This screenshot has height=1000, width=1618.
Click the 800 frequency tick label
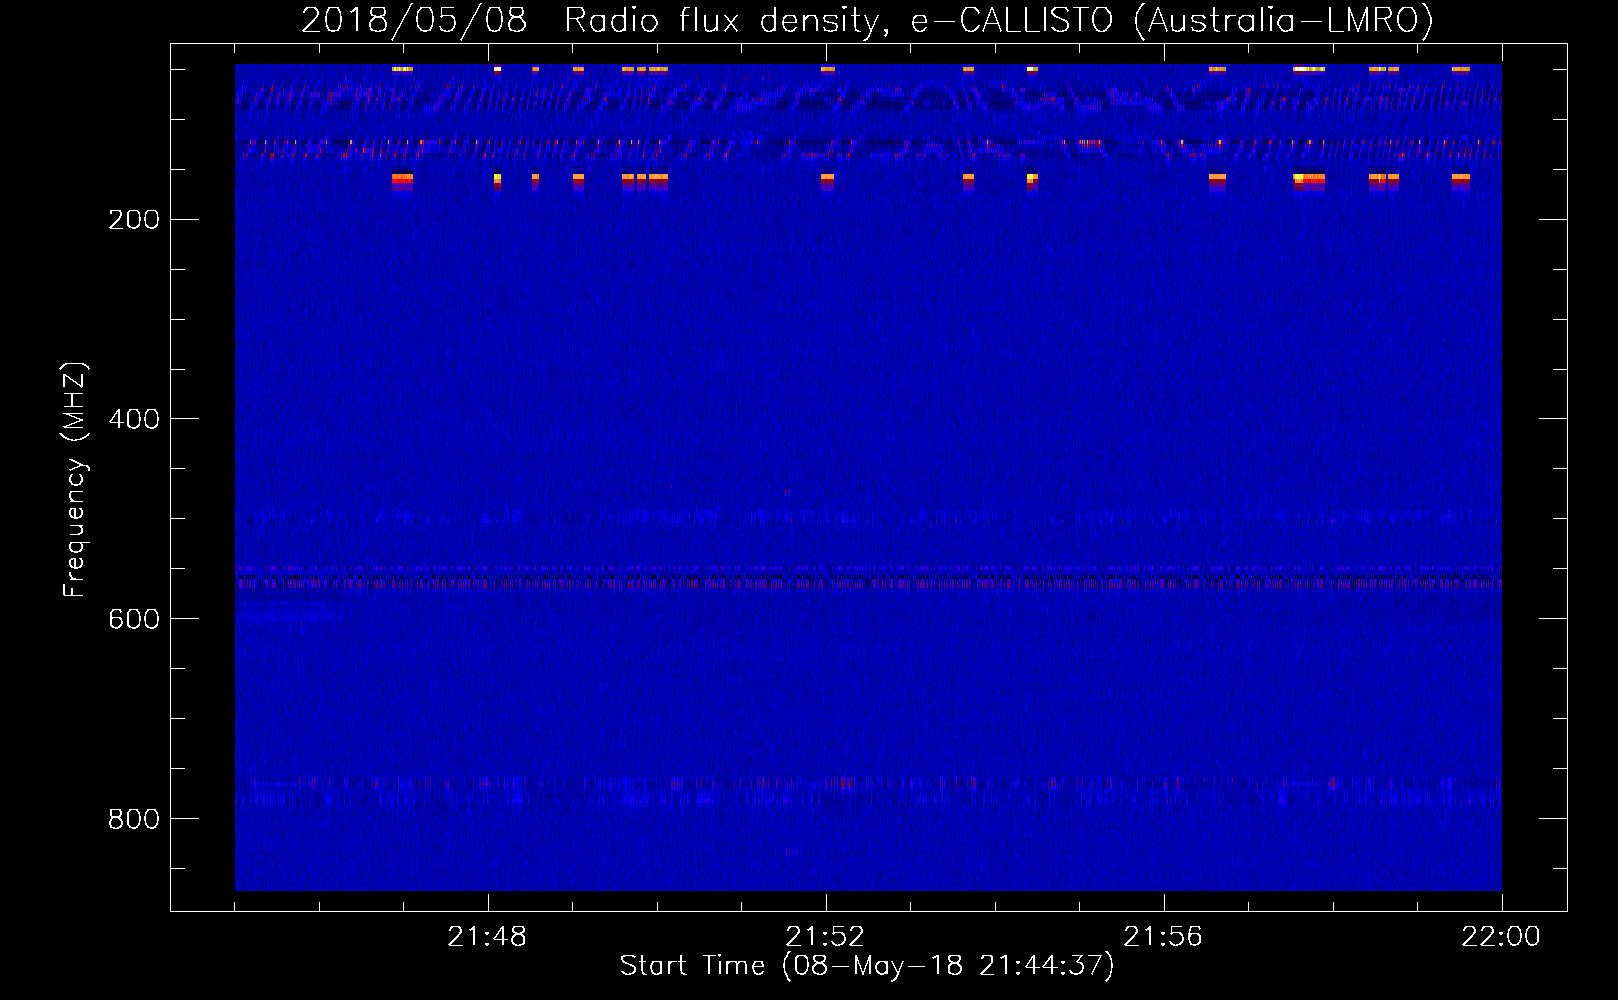pos(134,819)
